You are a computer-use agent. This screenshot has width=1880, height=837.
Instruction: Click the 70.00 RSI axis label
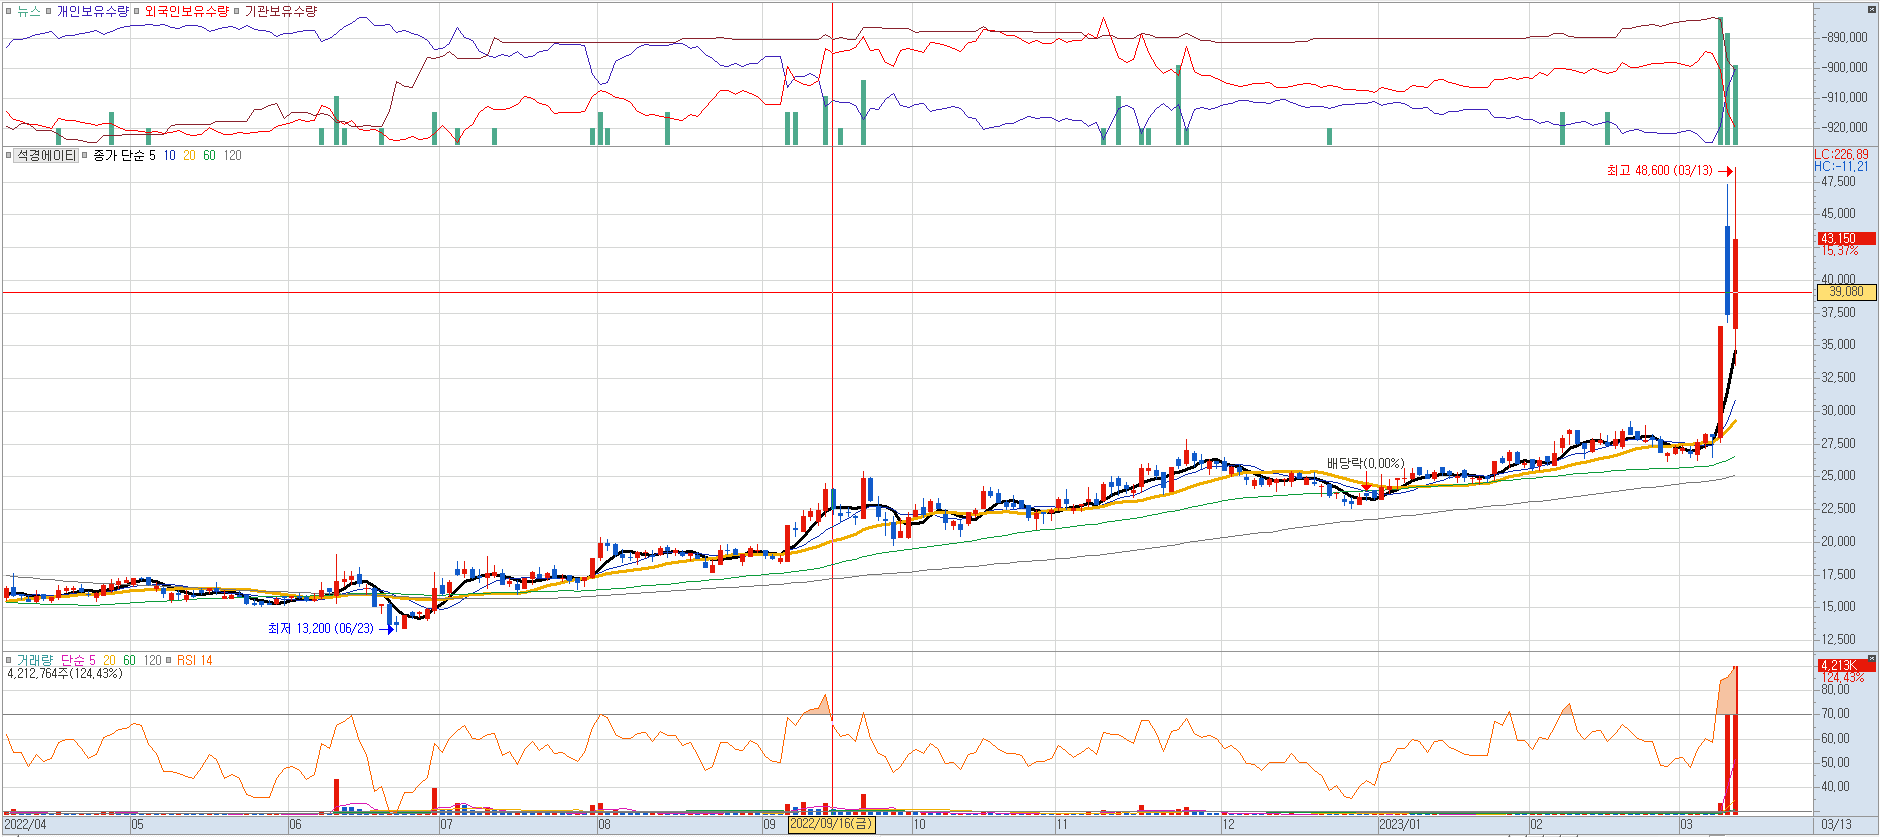pos(1835,714)
